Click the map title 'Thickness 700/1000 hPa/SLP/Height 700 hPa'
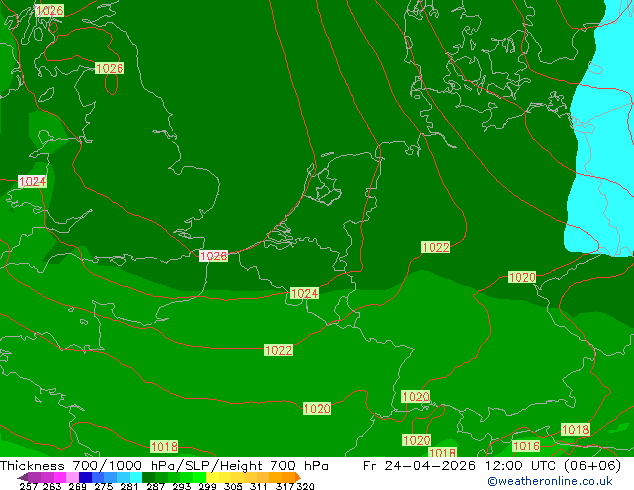Screen dimensions: 634x490 pos(164,466)
